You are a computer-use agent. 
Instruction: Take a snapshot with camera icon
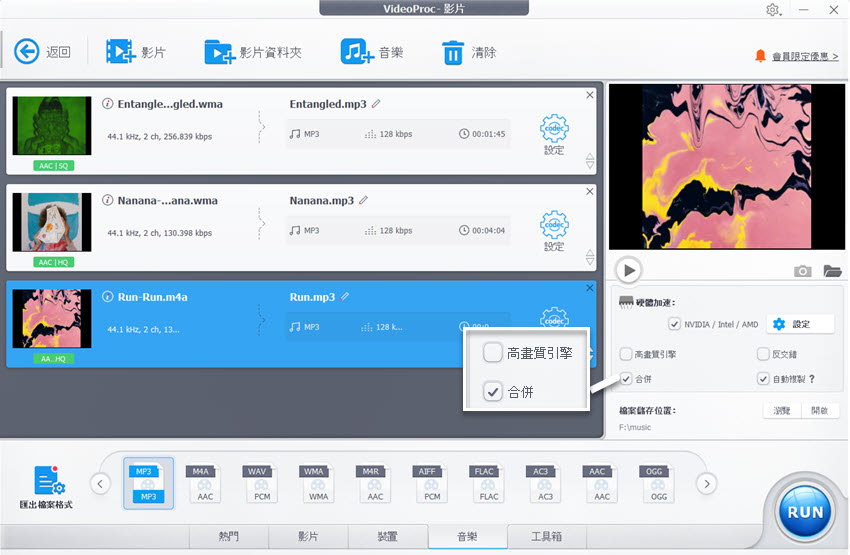coord(802,270)
